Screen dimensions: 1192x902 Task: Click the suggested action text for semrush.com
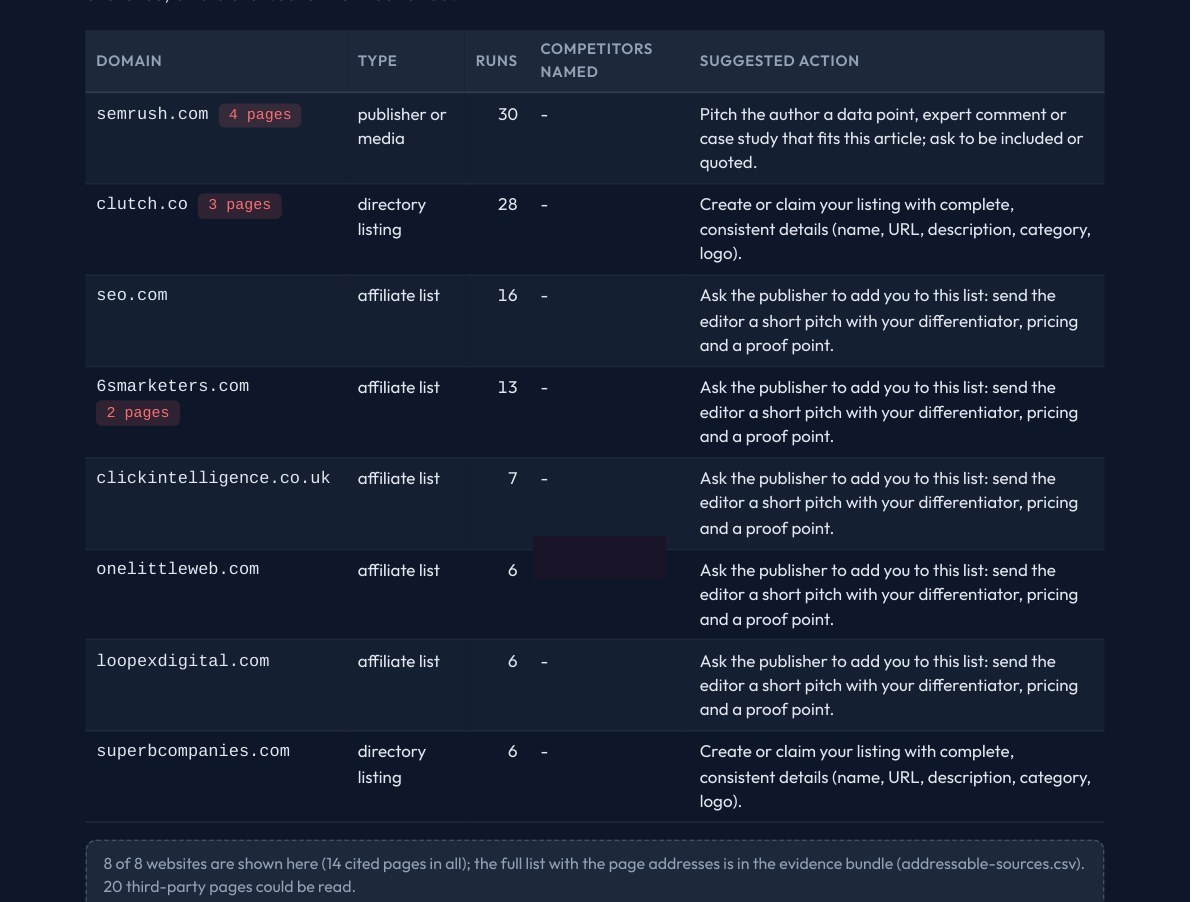pyautogui.click(x=891, y=138)
